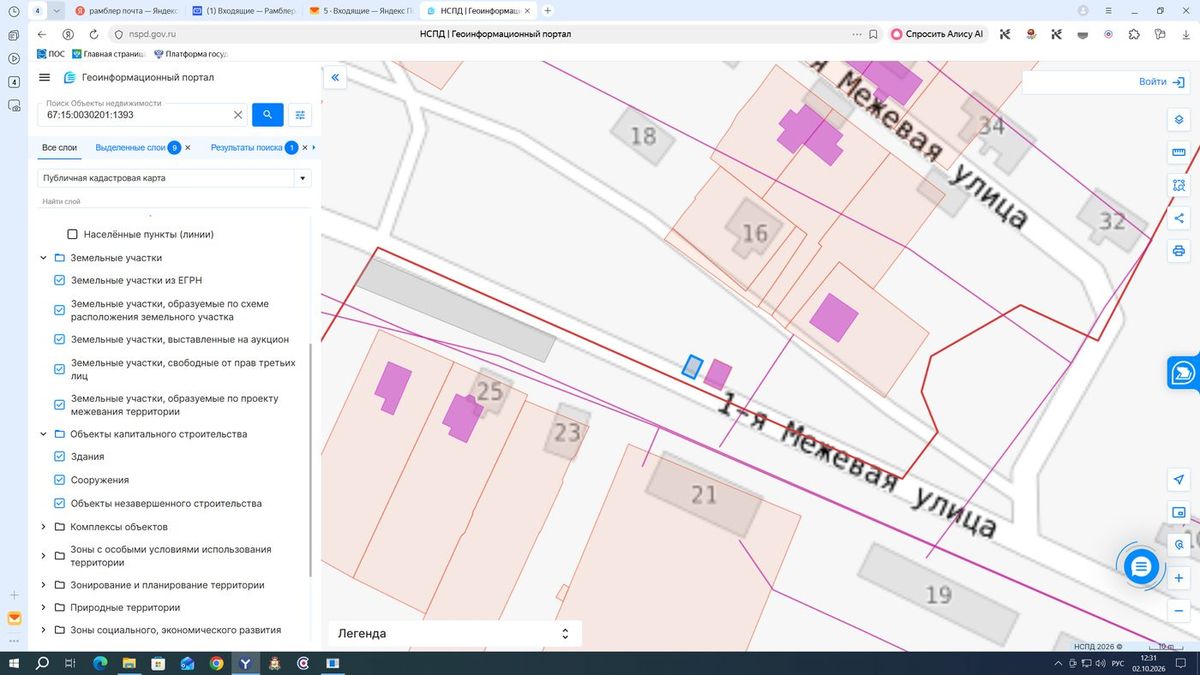Switch to the рамблер почта browser tab

point(125,11)
